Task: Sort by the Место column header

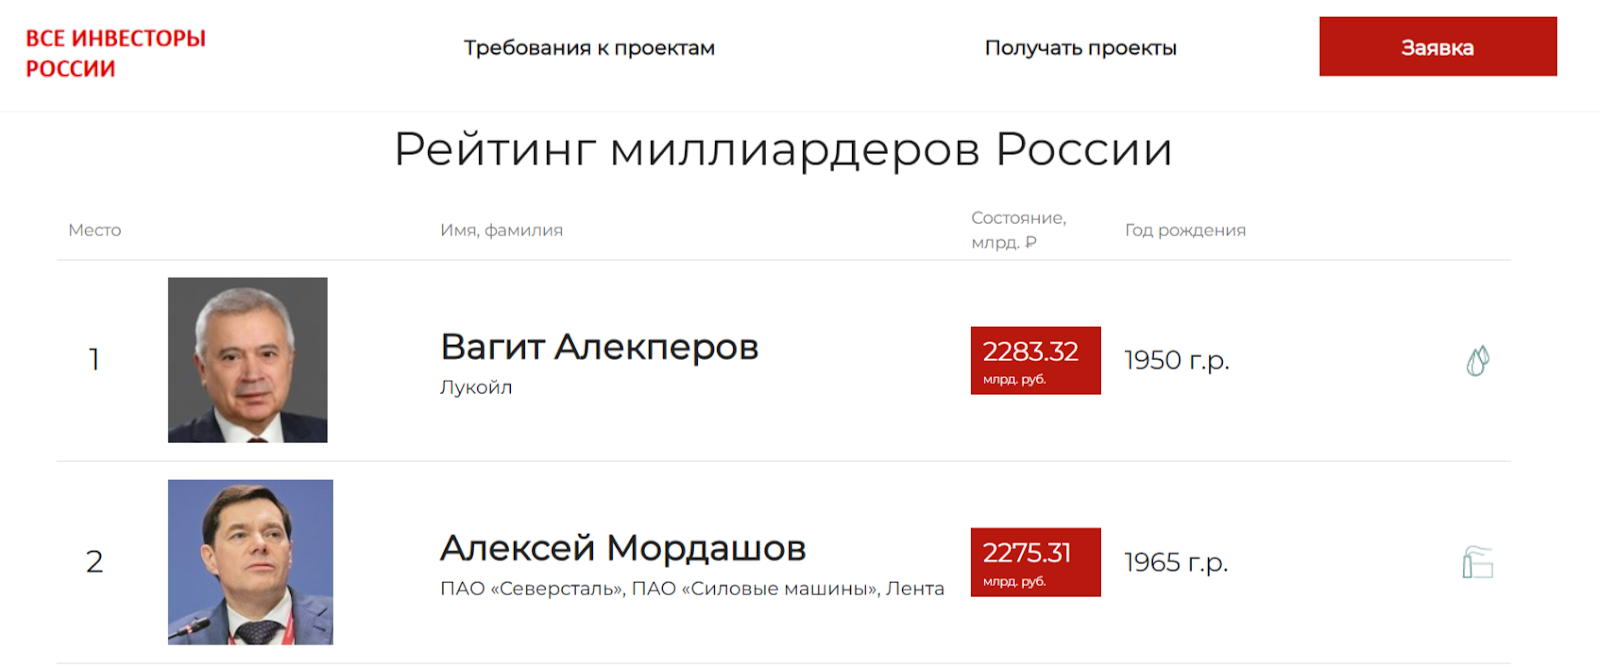Action: click(95, 230)
